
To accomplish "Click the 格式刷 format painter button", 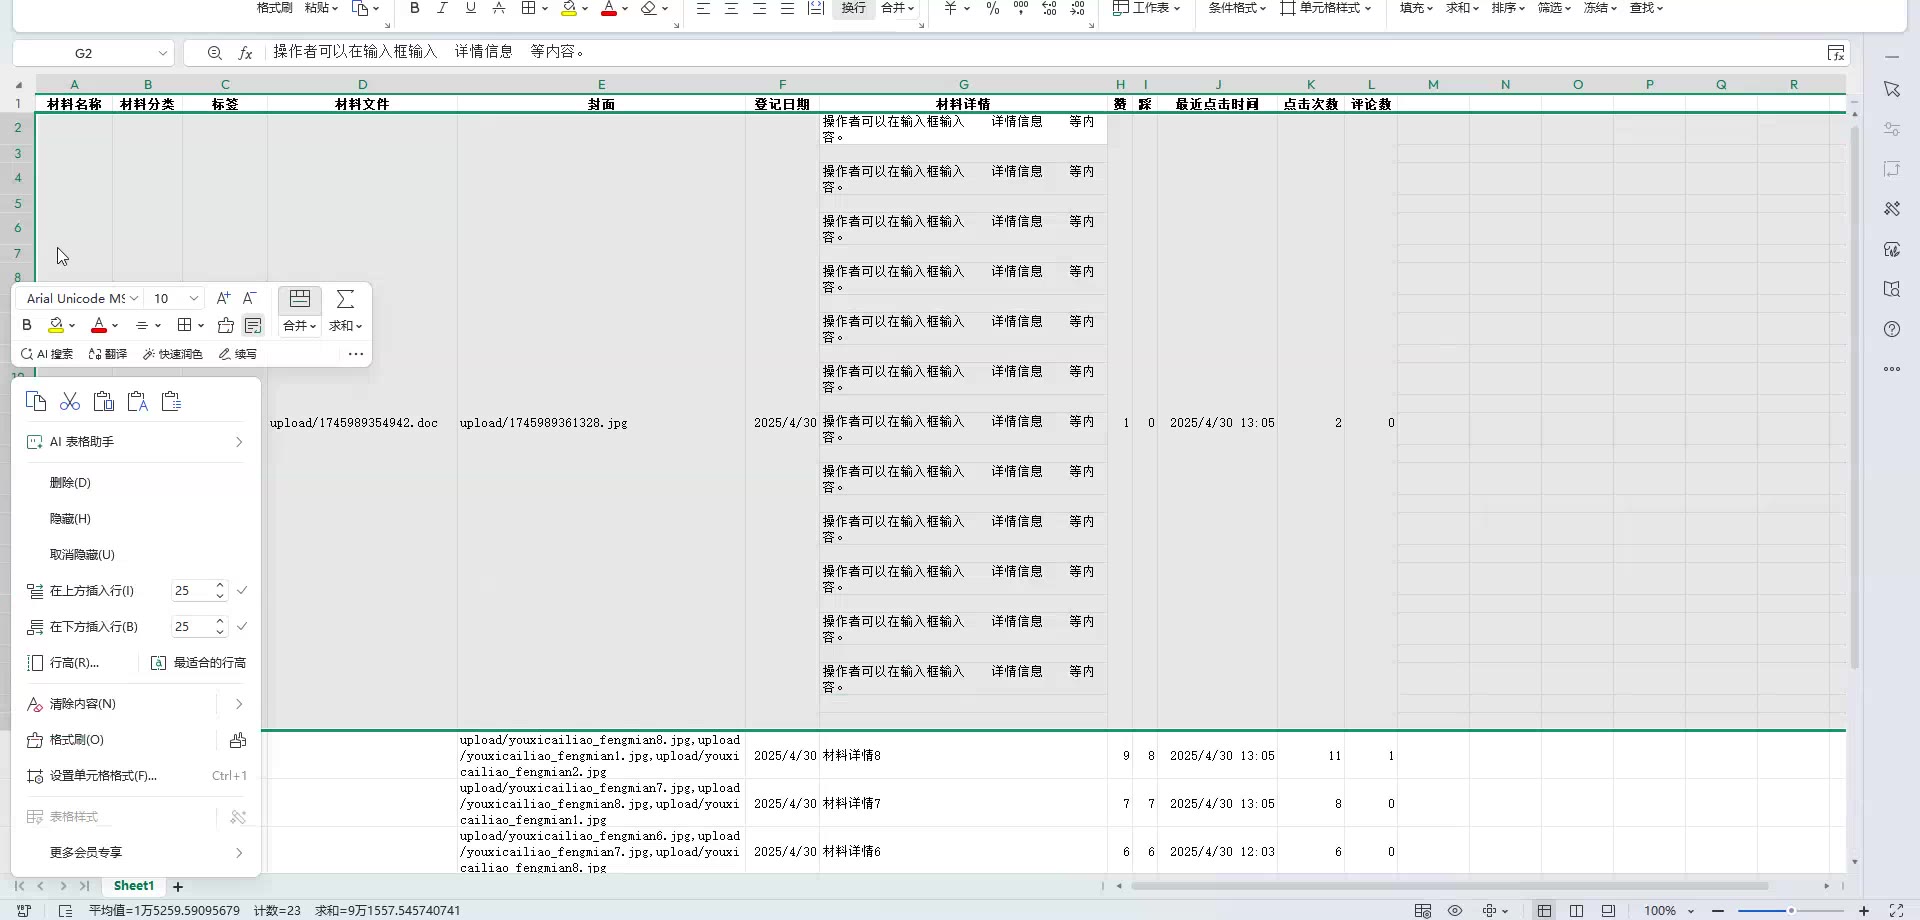I will coord(275,8).
